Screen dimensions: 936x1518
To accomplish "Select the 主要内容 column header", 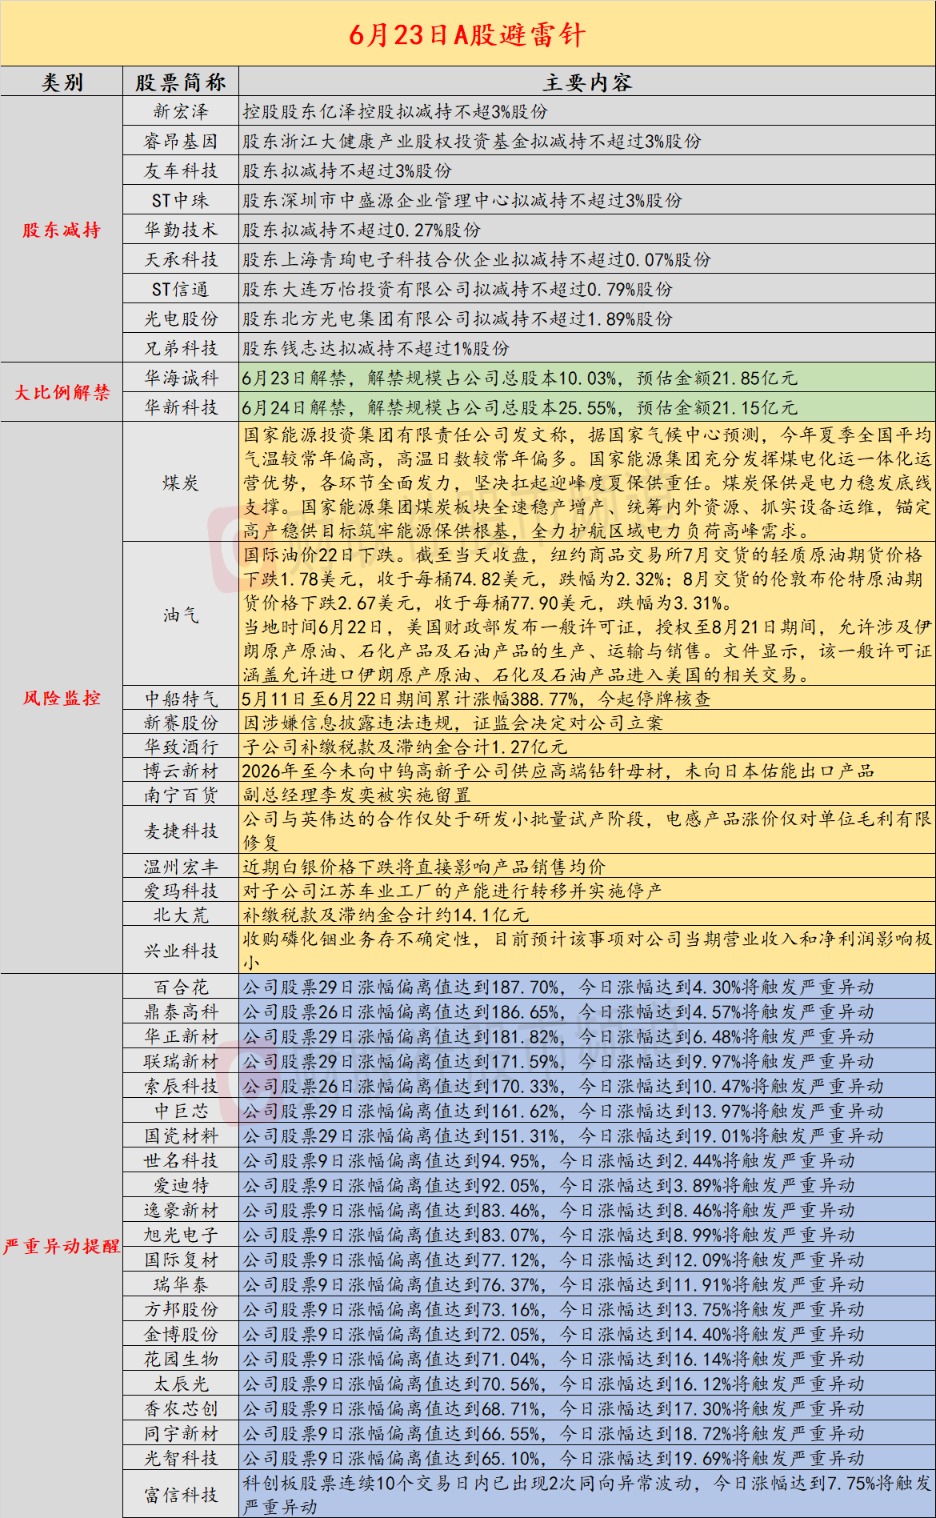I will click(588, 83).
